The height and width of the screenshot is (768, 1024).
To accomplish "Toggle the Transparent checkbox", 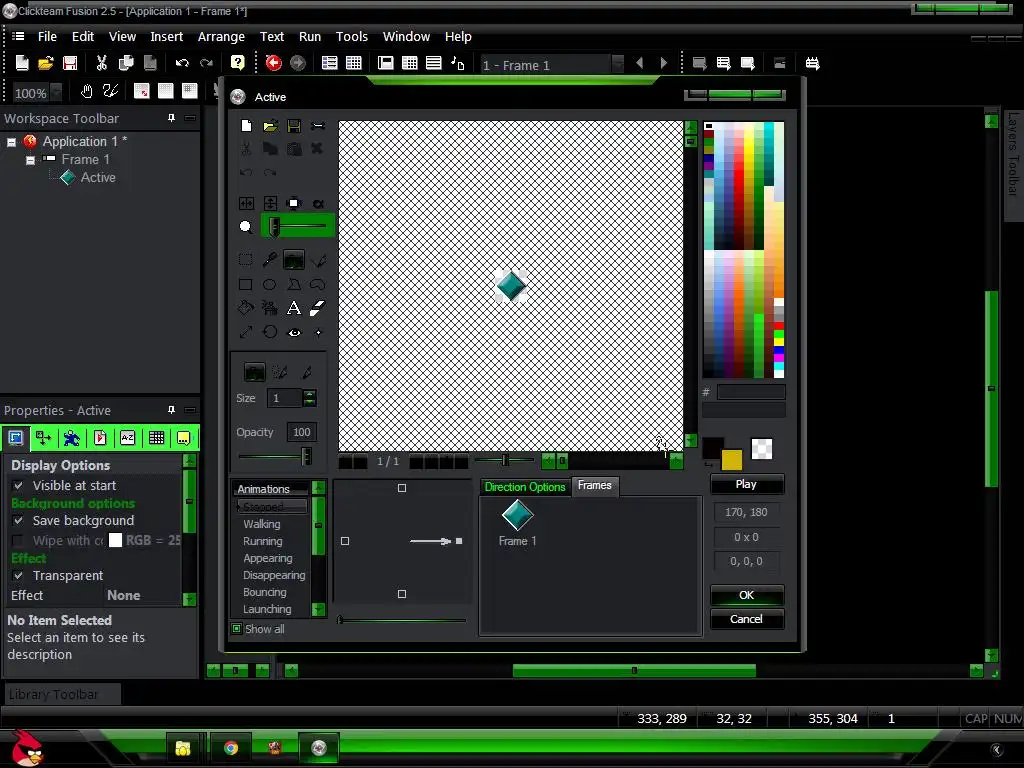I will (x=18, y=575).
